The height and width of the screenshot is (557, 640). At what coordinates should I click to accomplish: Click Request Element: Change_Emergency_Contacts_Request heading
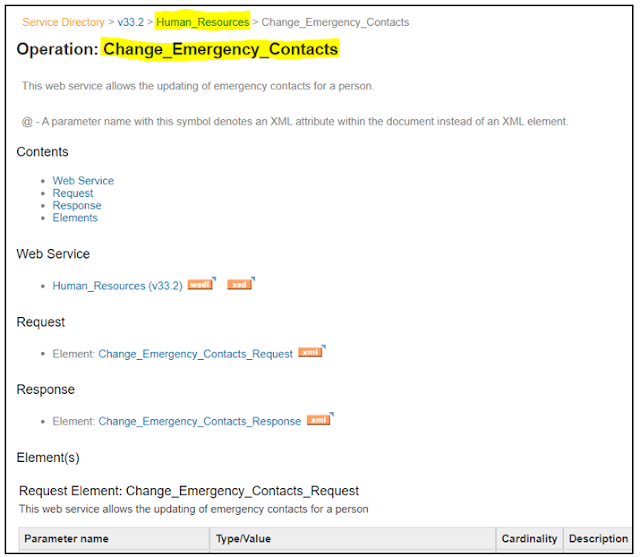pos(189,490)
